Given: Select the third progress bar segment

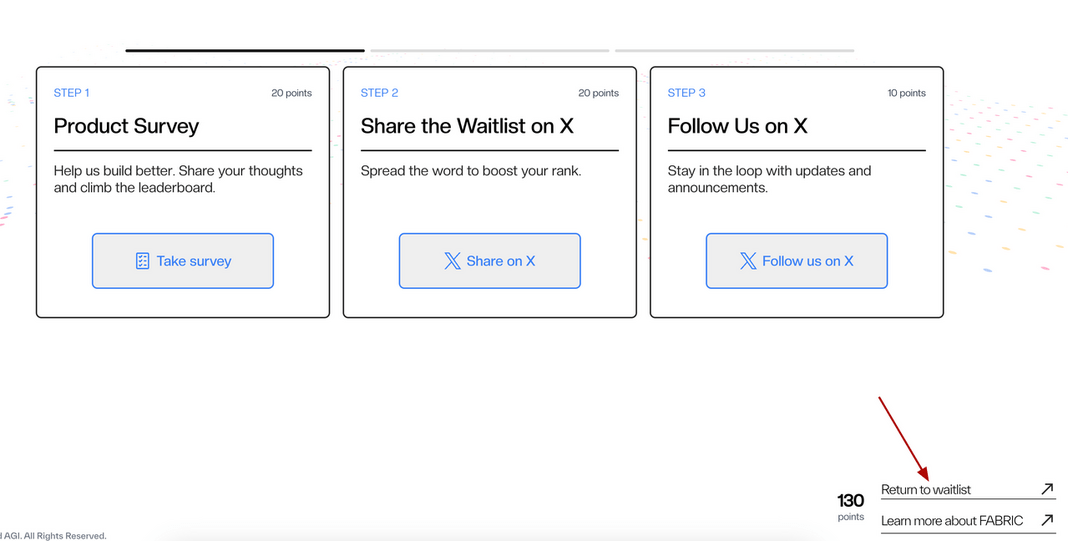Looking at the screenshot, I should coord(734,50).
